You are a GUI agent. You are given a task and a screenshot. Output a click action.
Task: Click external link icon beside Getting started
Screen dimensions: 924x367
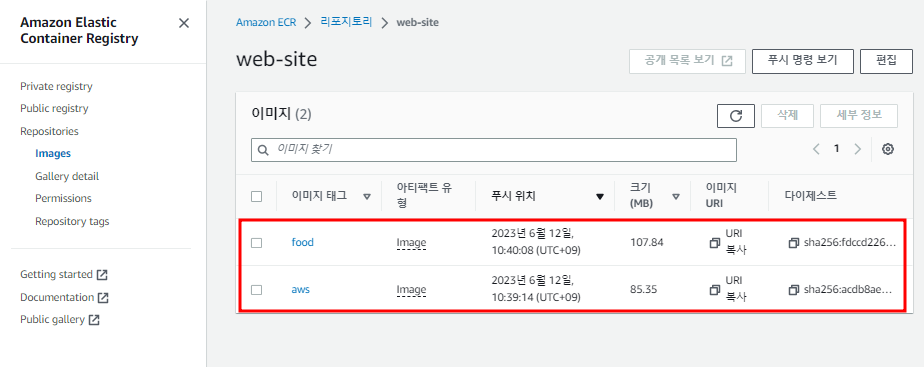coord(103,275)
